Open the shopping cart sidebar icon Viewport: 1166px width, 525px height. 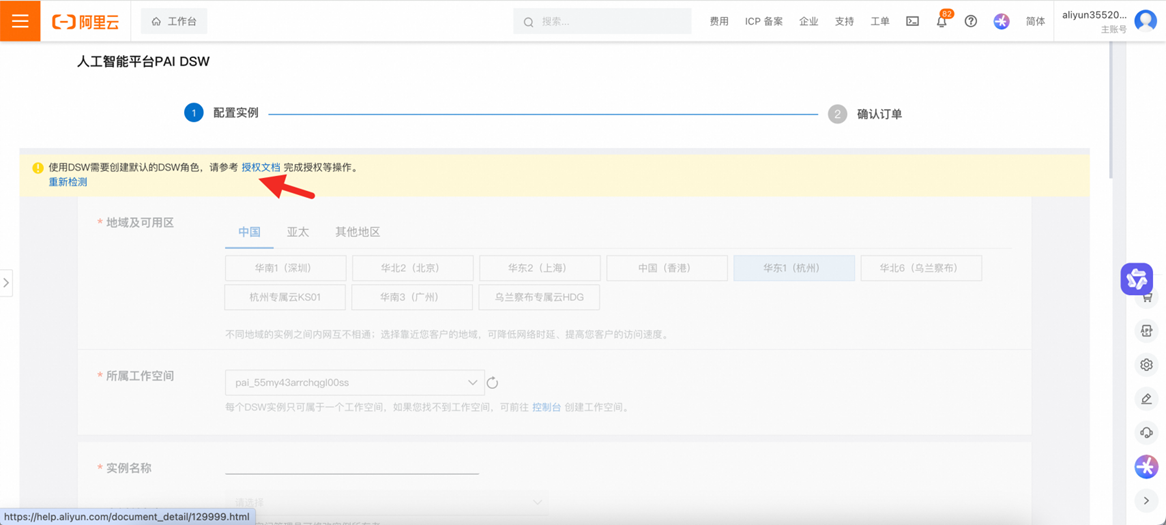point(1147,298)
